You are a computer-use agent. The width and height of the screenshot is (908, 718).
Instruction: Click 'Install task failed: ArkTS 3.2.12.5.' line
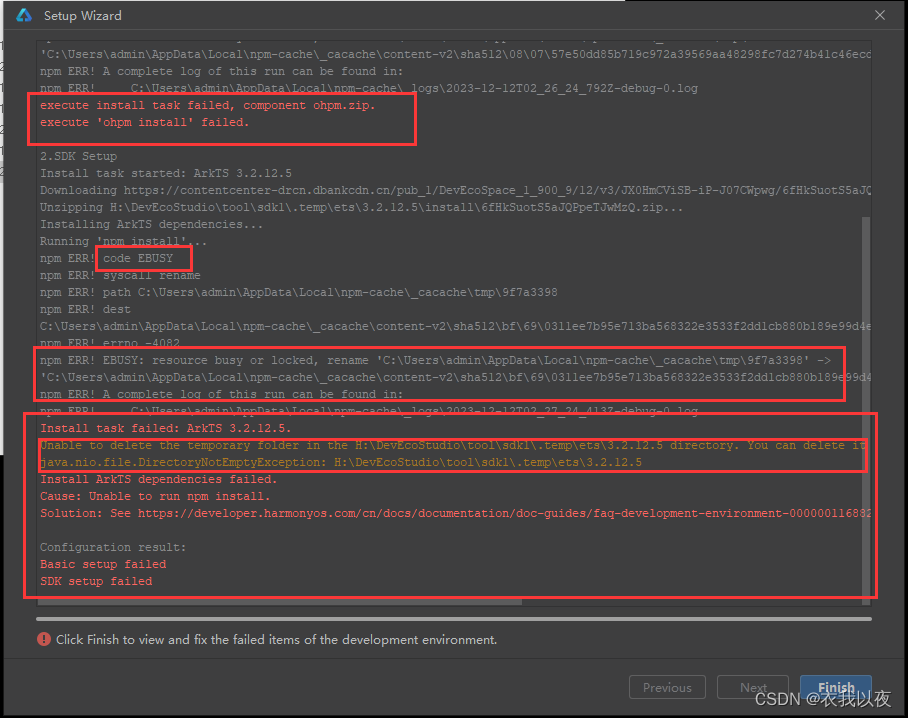(166, 428)
